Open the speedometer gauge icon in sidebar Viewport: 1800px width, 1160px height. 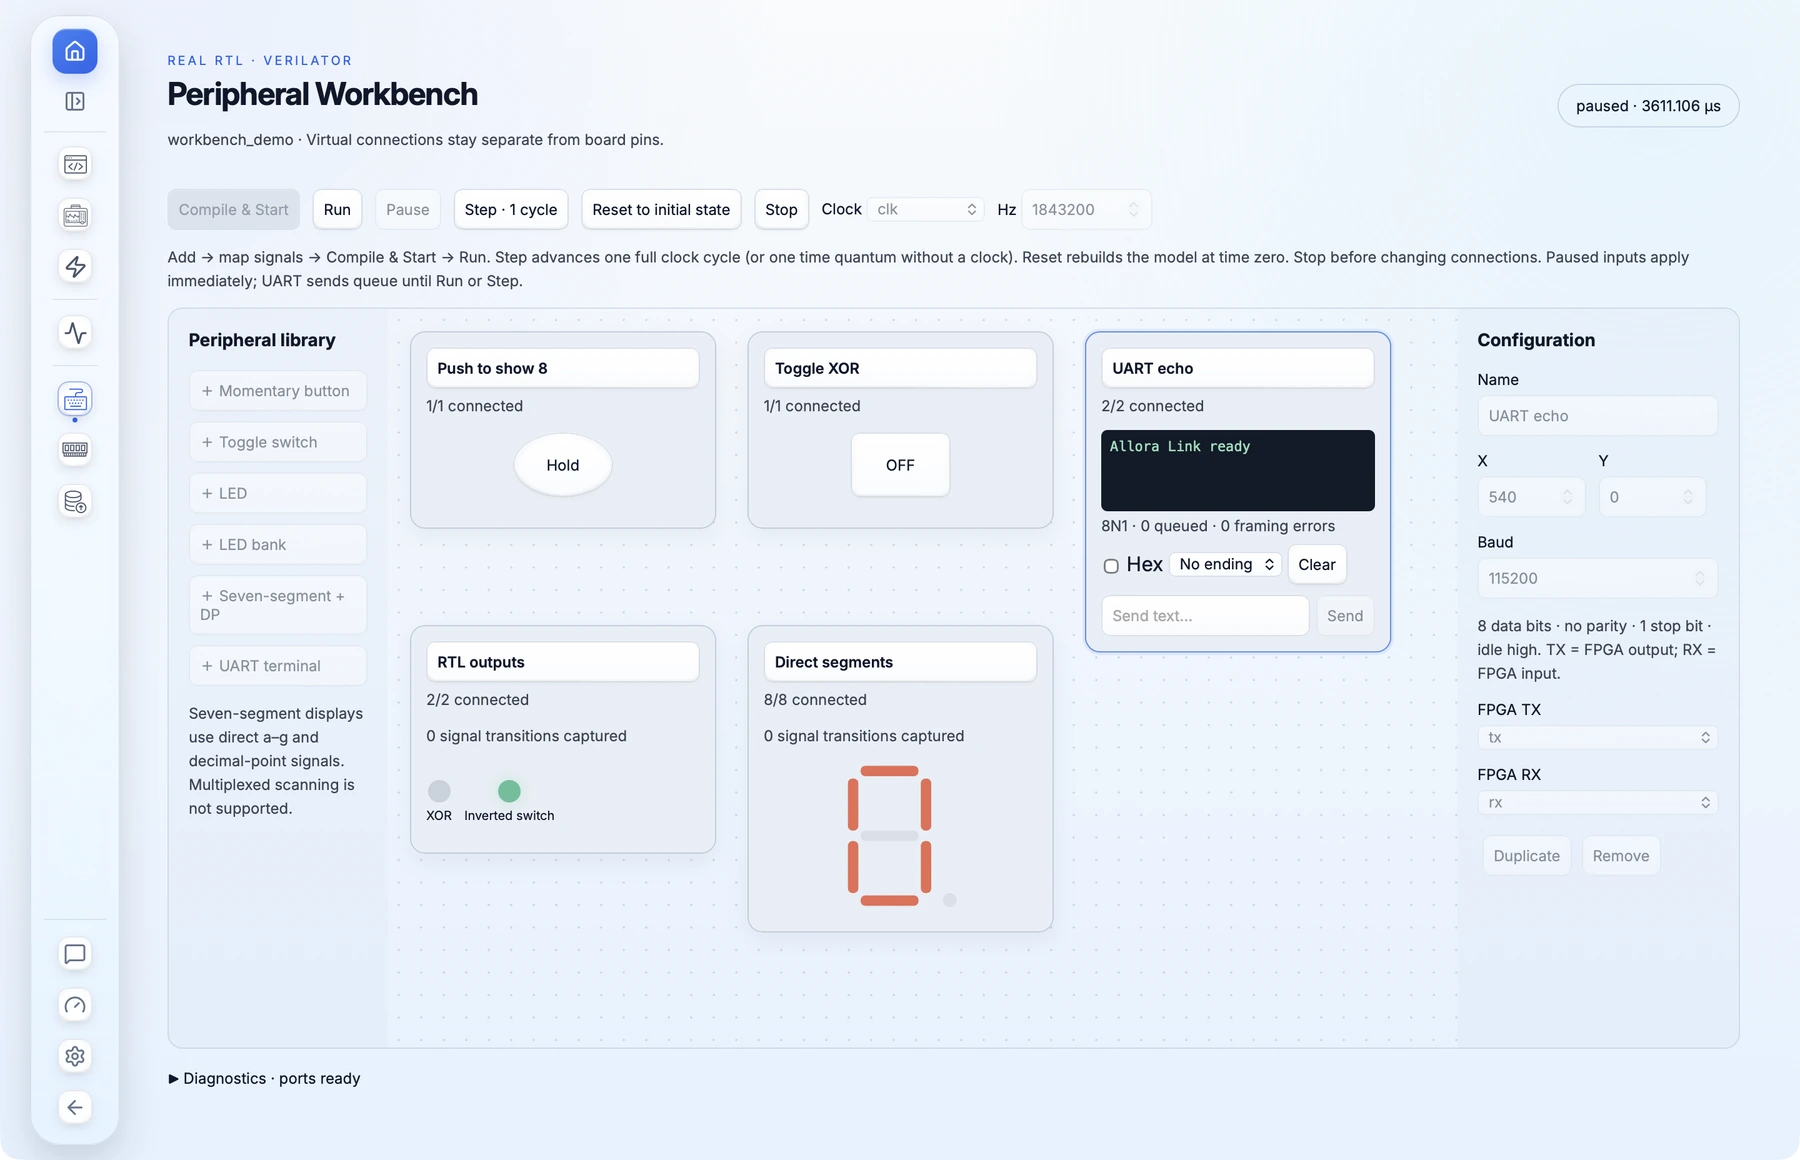pos(75,1005)
